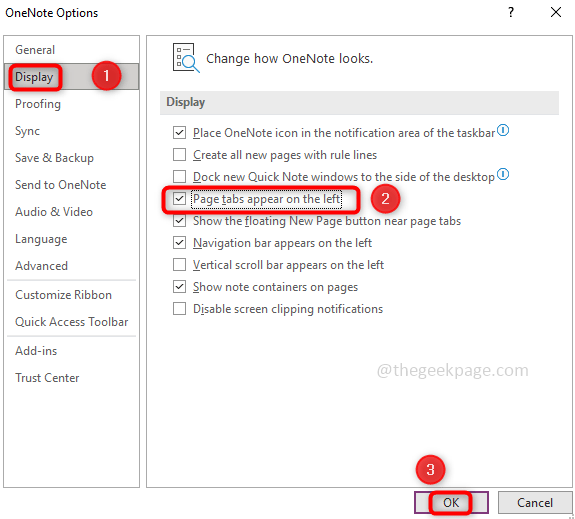575x519 pixels.
Task: Click the help question mark icon
Action: pyautogui.click(x=511, y=12)
